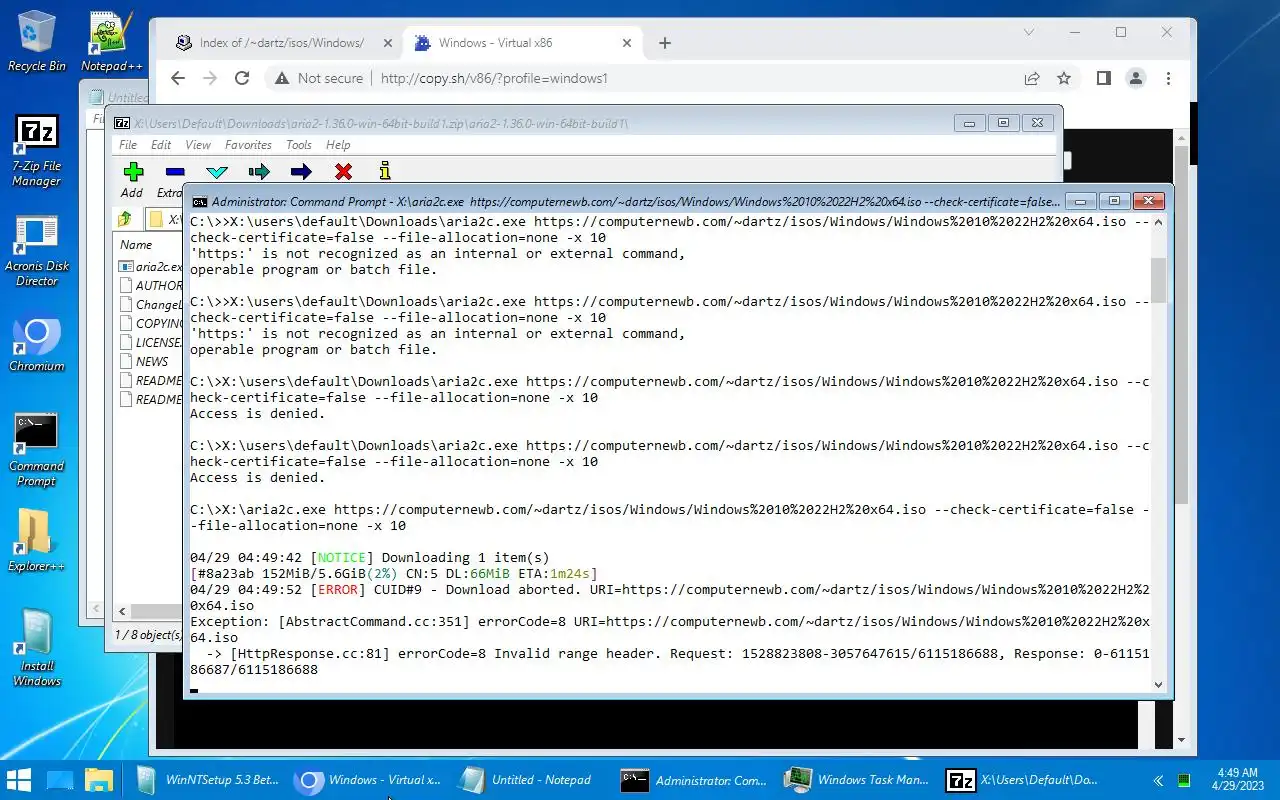The image size is (1280, 800).
Task: Open browser three-dot menu
Action: click(1168, 78)
